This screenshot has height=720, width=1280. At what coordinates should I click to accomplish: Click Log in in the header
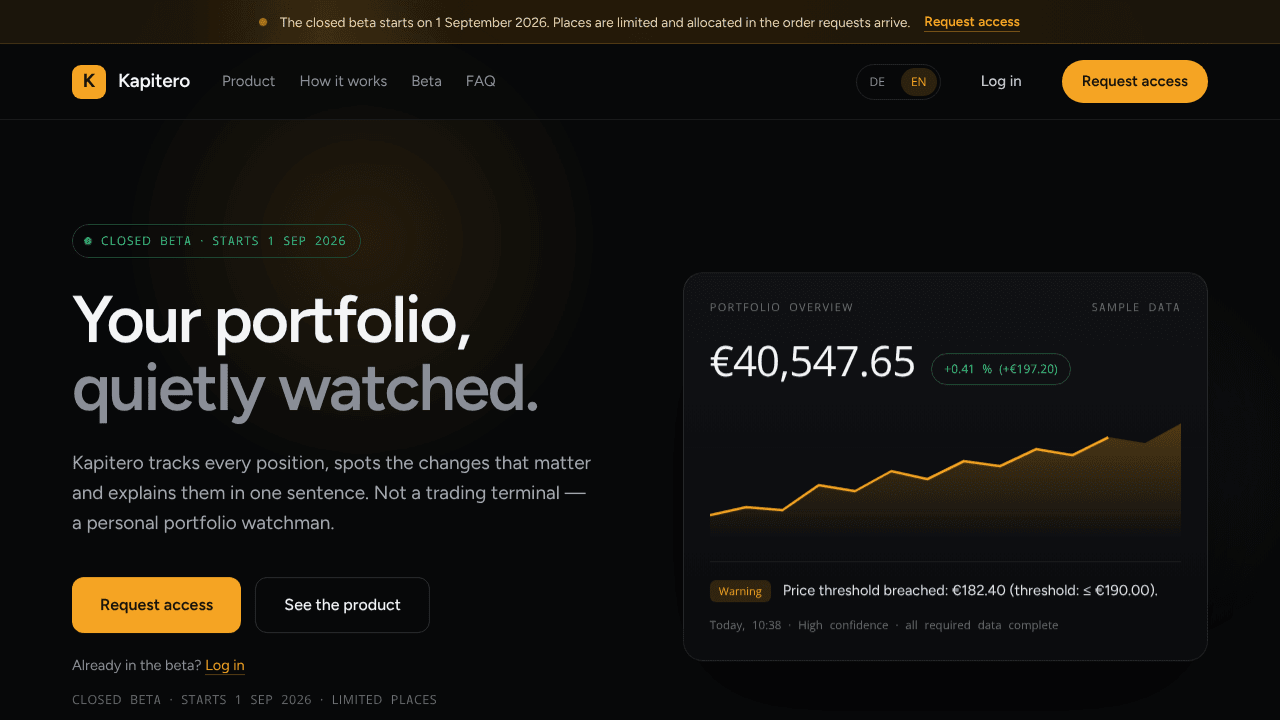click(1001, 81)
